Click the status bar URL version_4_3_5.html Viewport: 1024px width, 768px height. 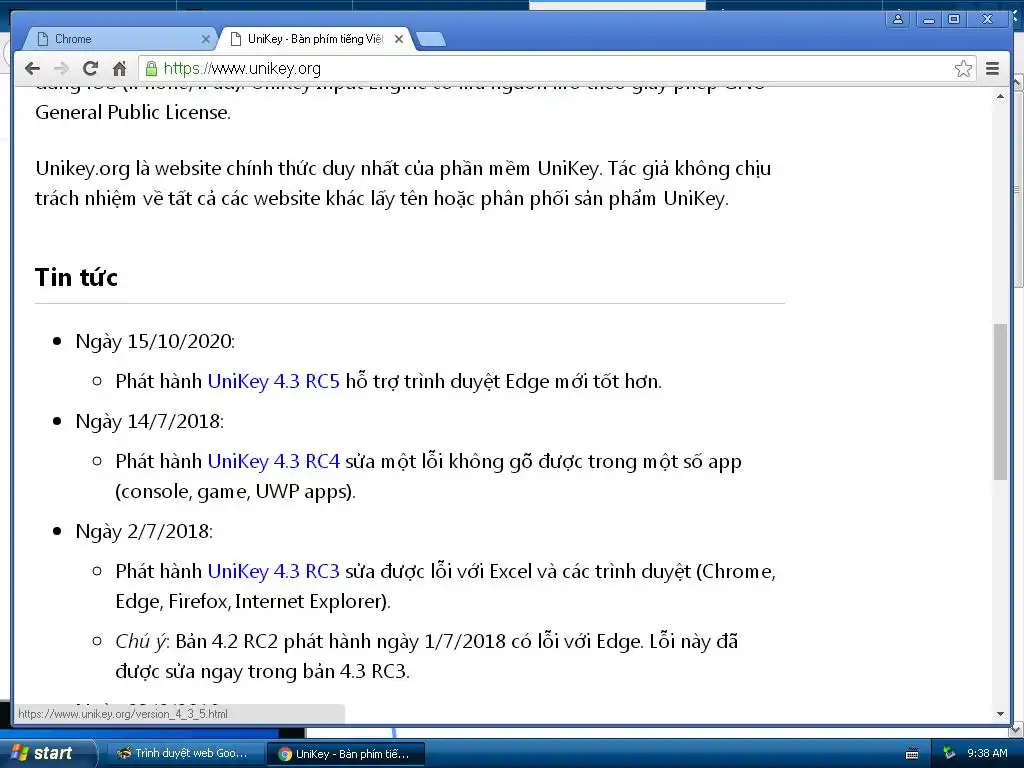click(123, 714)
